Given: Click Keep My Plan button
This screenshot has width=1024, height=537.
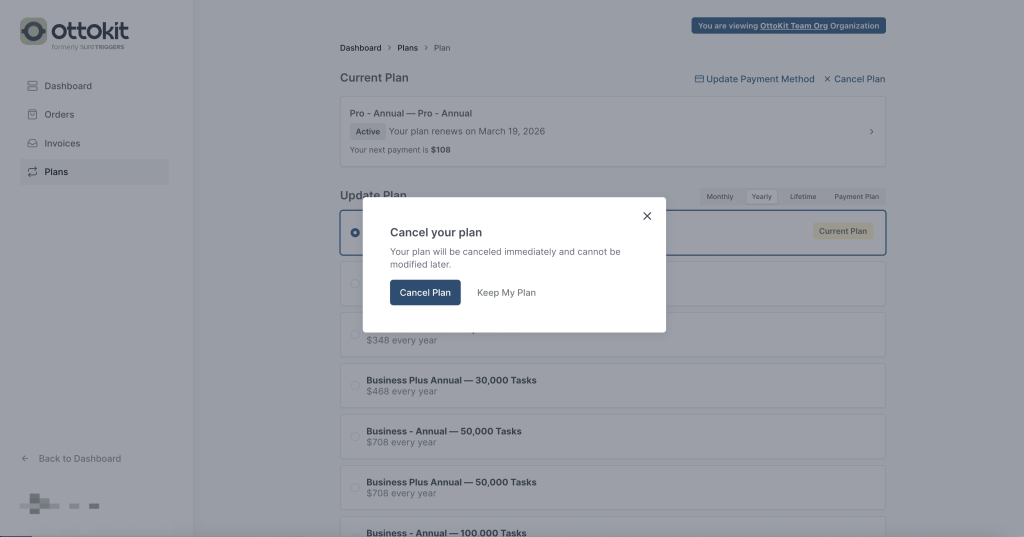Looking at the screenshot, I should [506, 293].
